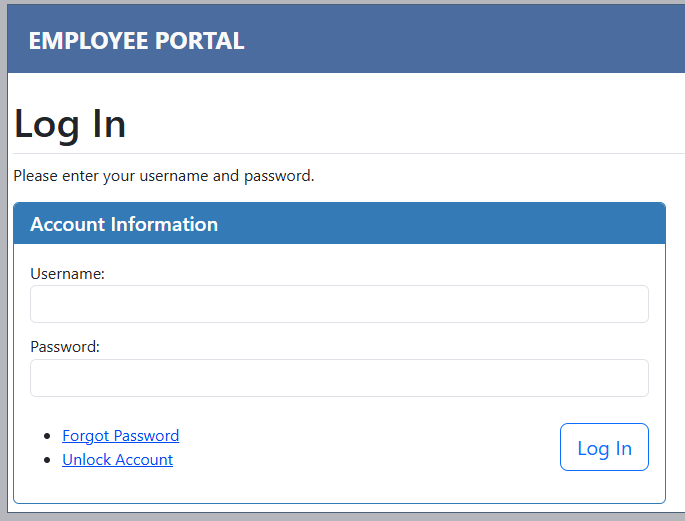The width and height of the screenshot is (685, 521).
Task: Click the Password label above its field
Action: click(65, 347)
